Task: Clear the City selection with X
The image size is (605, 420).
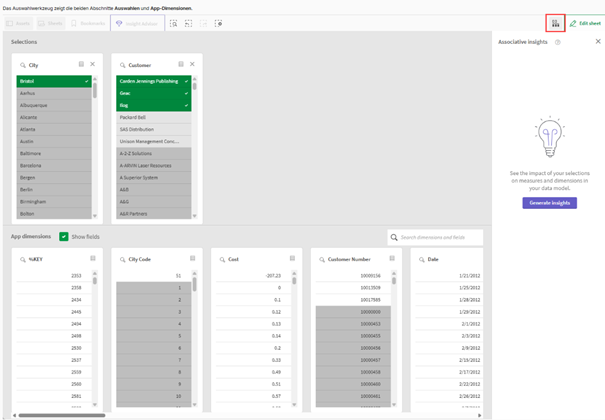Action: 93,64
